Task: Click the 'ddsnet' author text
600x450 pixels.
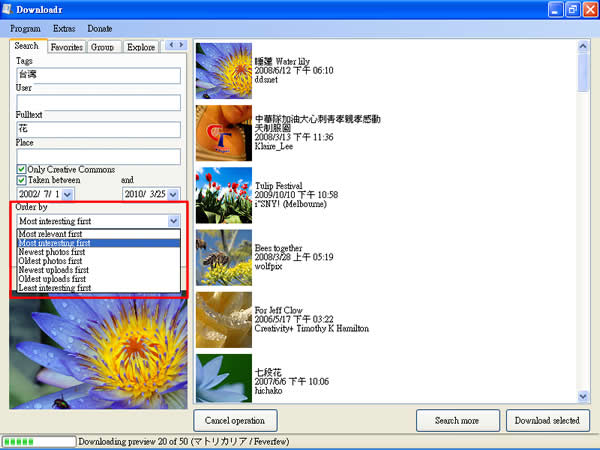Action: pyautogui.click(x=266, y=80)
